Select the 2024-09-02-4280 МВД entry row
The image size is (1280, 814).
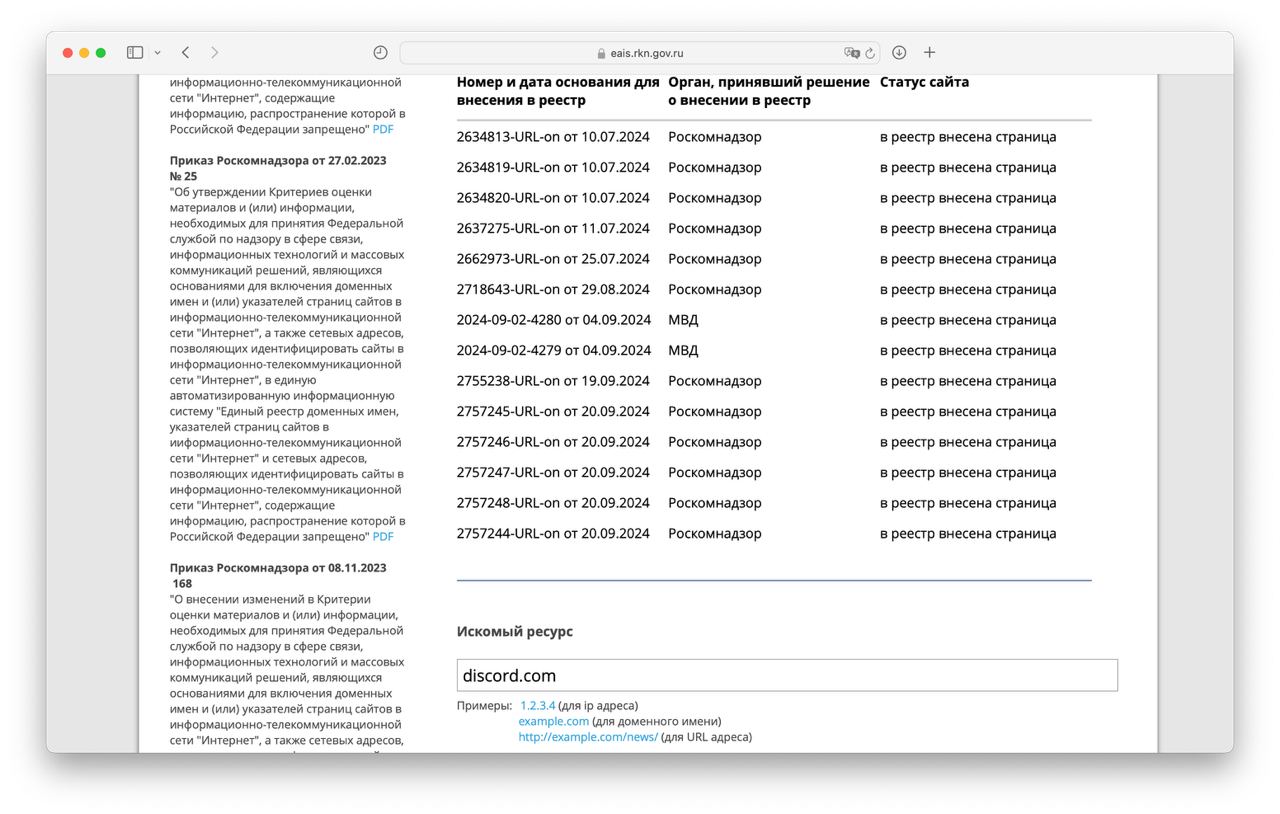point(553,320)
